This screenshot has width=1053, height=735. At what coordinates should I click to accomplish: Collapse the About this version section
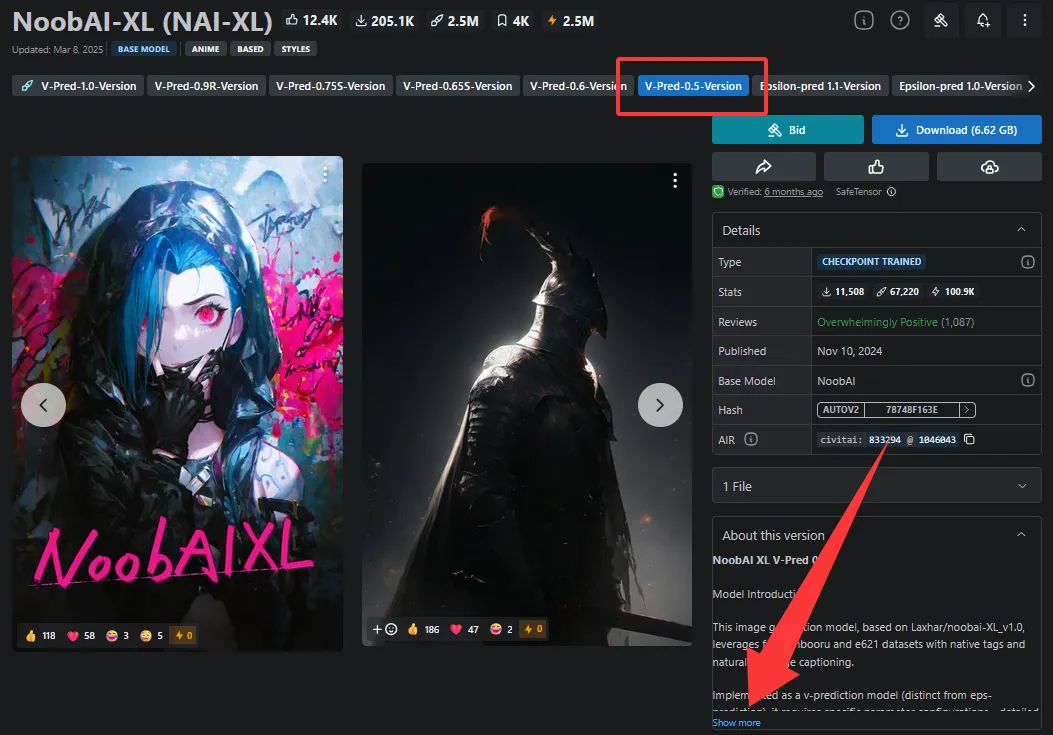[1021, 535]
